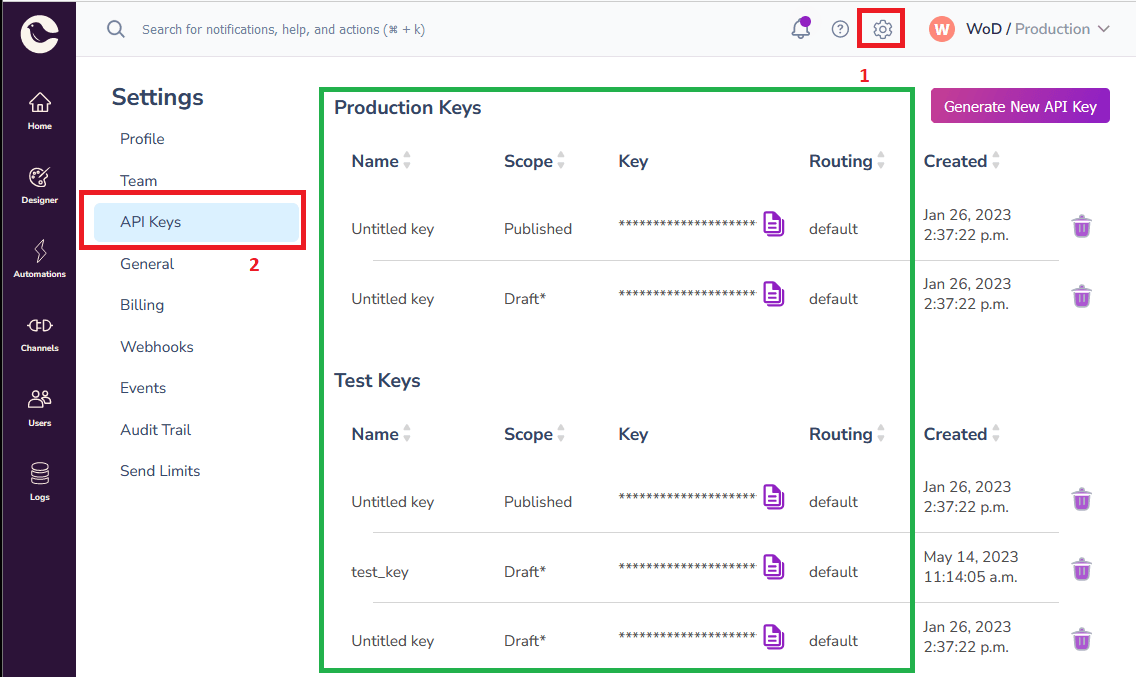This screenshot has height=677, width=1136.
Task: Open the Channels section
Action: point(39,330)
